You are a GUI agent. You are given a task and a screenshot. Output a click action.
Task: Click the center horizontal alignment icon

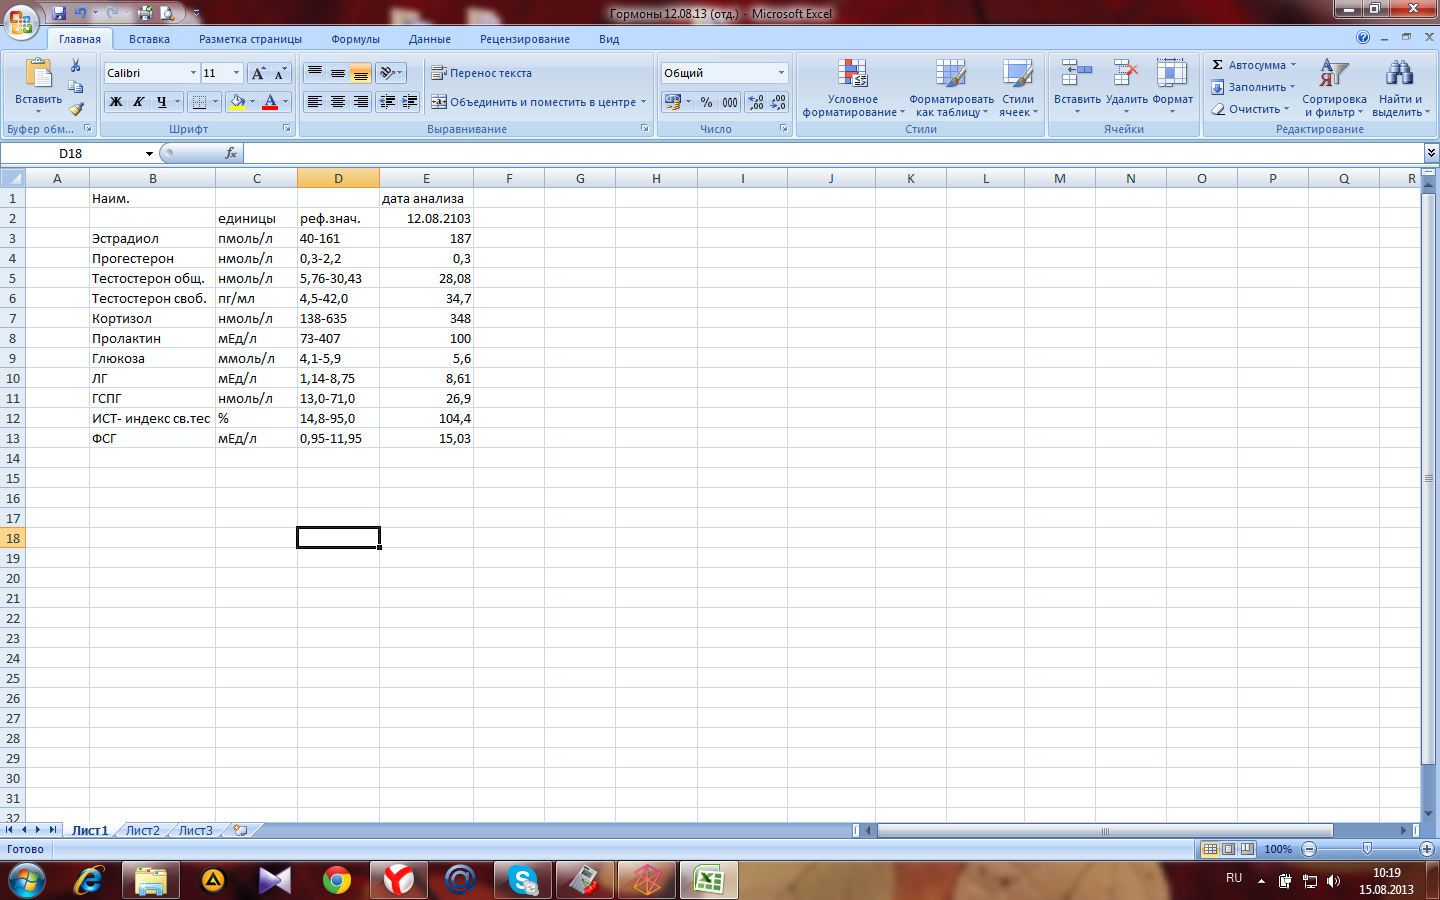coord(338,102)
